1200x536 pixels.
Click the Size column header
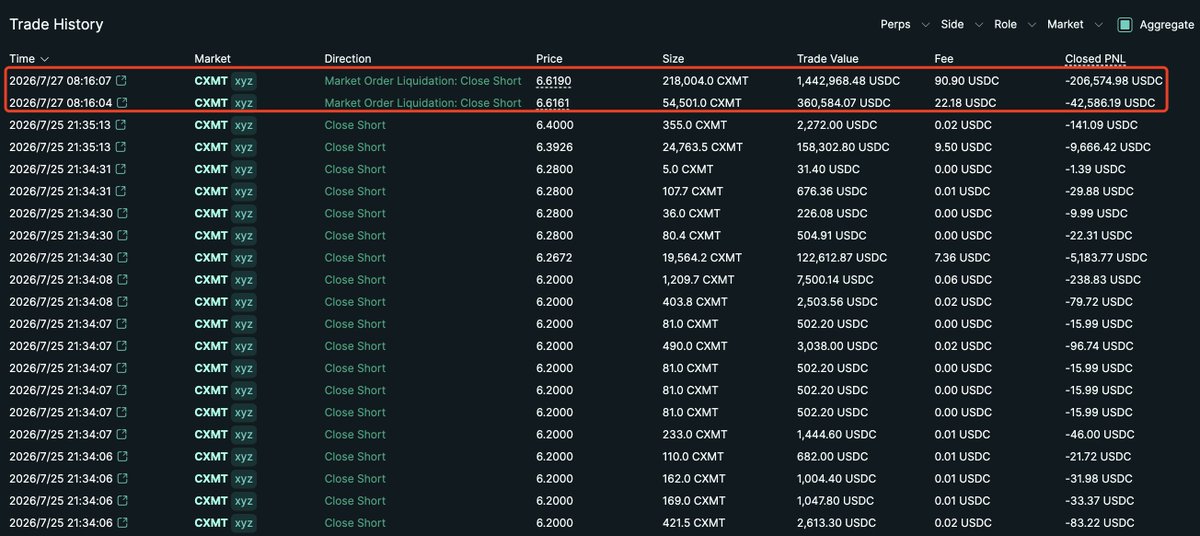(x=673, y=59)
